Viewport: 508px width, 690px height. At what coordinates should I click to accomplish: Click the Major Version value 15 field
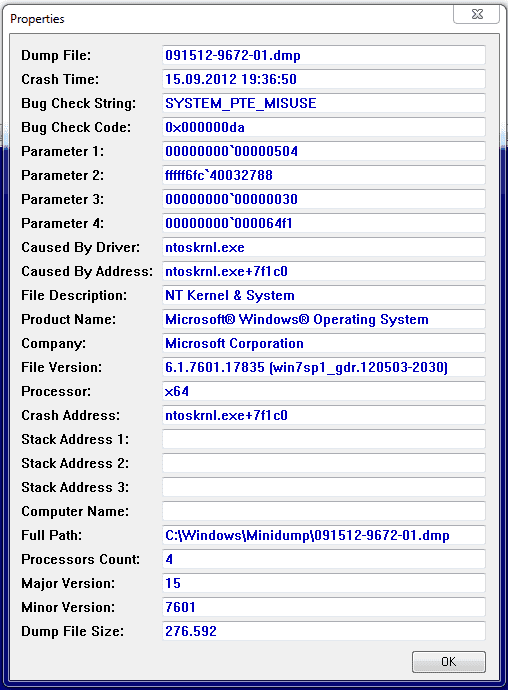pyautogui.click(x=324, y=583)
